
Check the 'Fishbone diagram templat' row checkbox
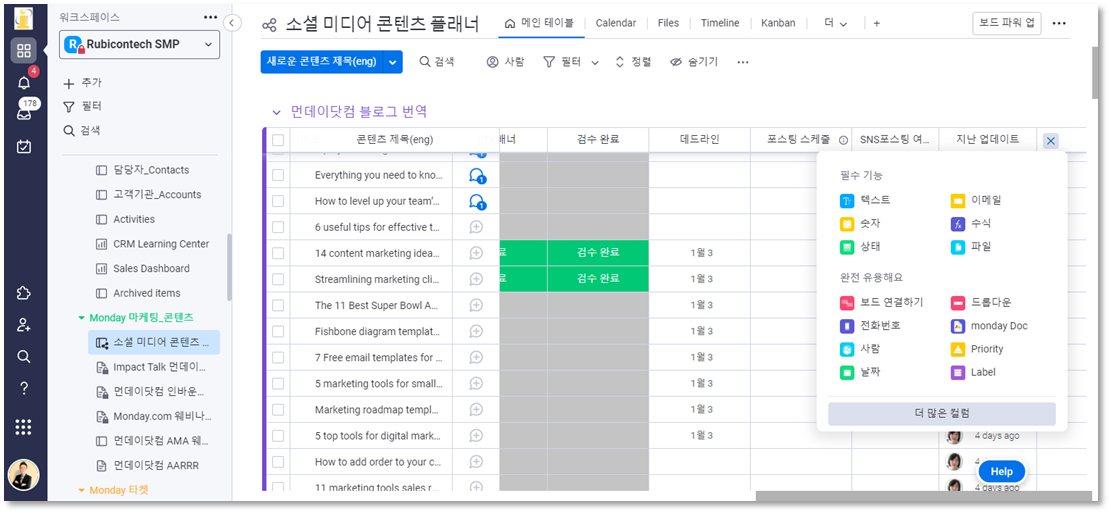click(278, 331)
